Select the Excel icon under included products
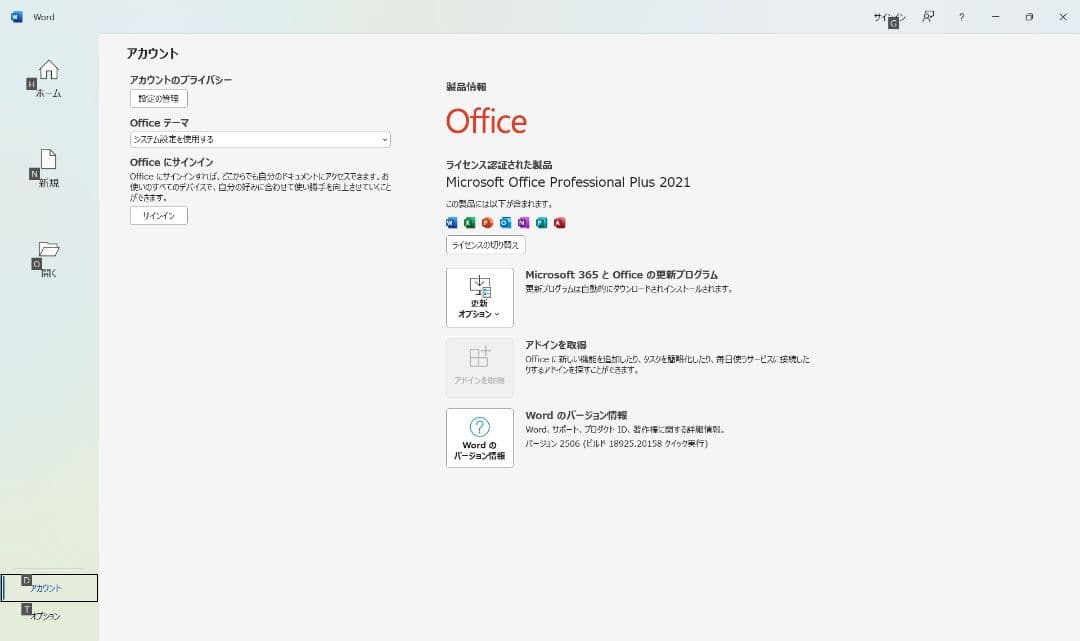 click(469, 222)
